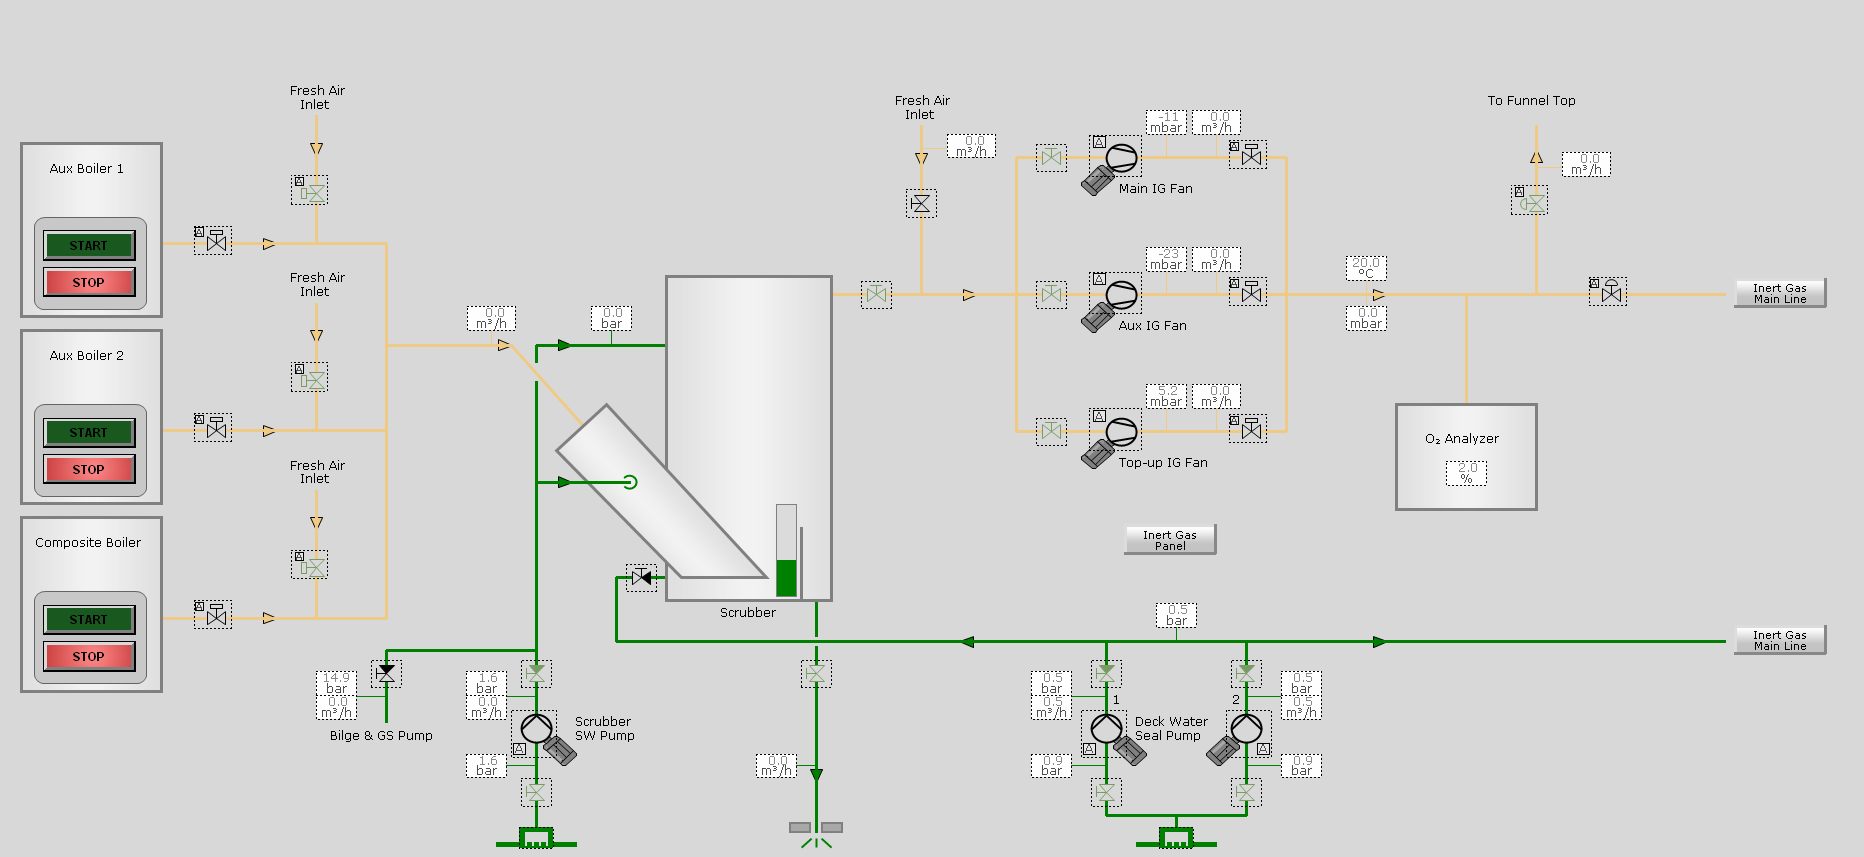Click the Main IG Fan icon
This screenshot has width=1864, height=857.
(x=1121, y=158)
